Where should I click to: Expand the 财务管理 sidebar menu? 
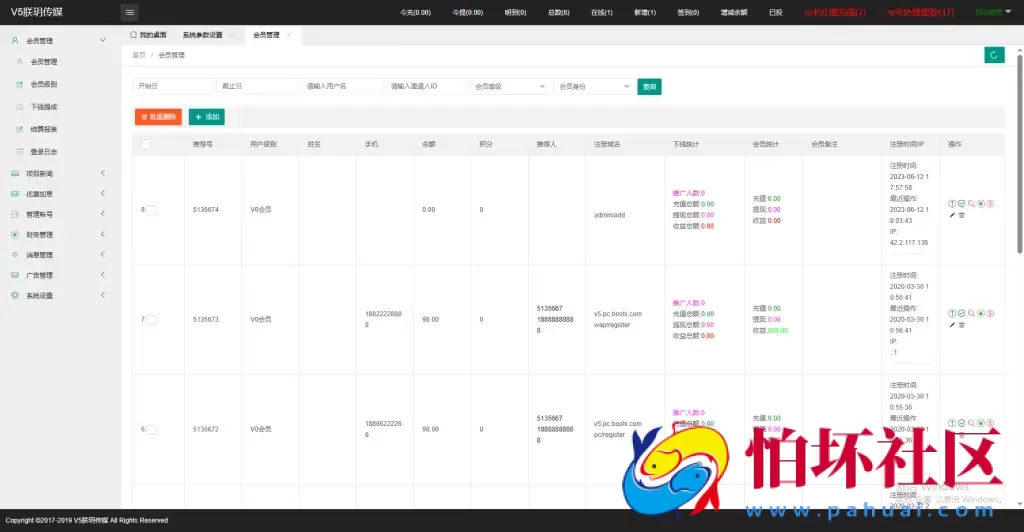(58, 235)
